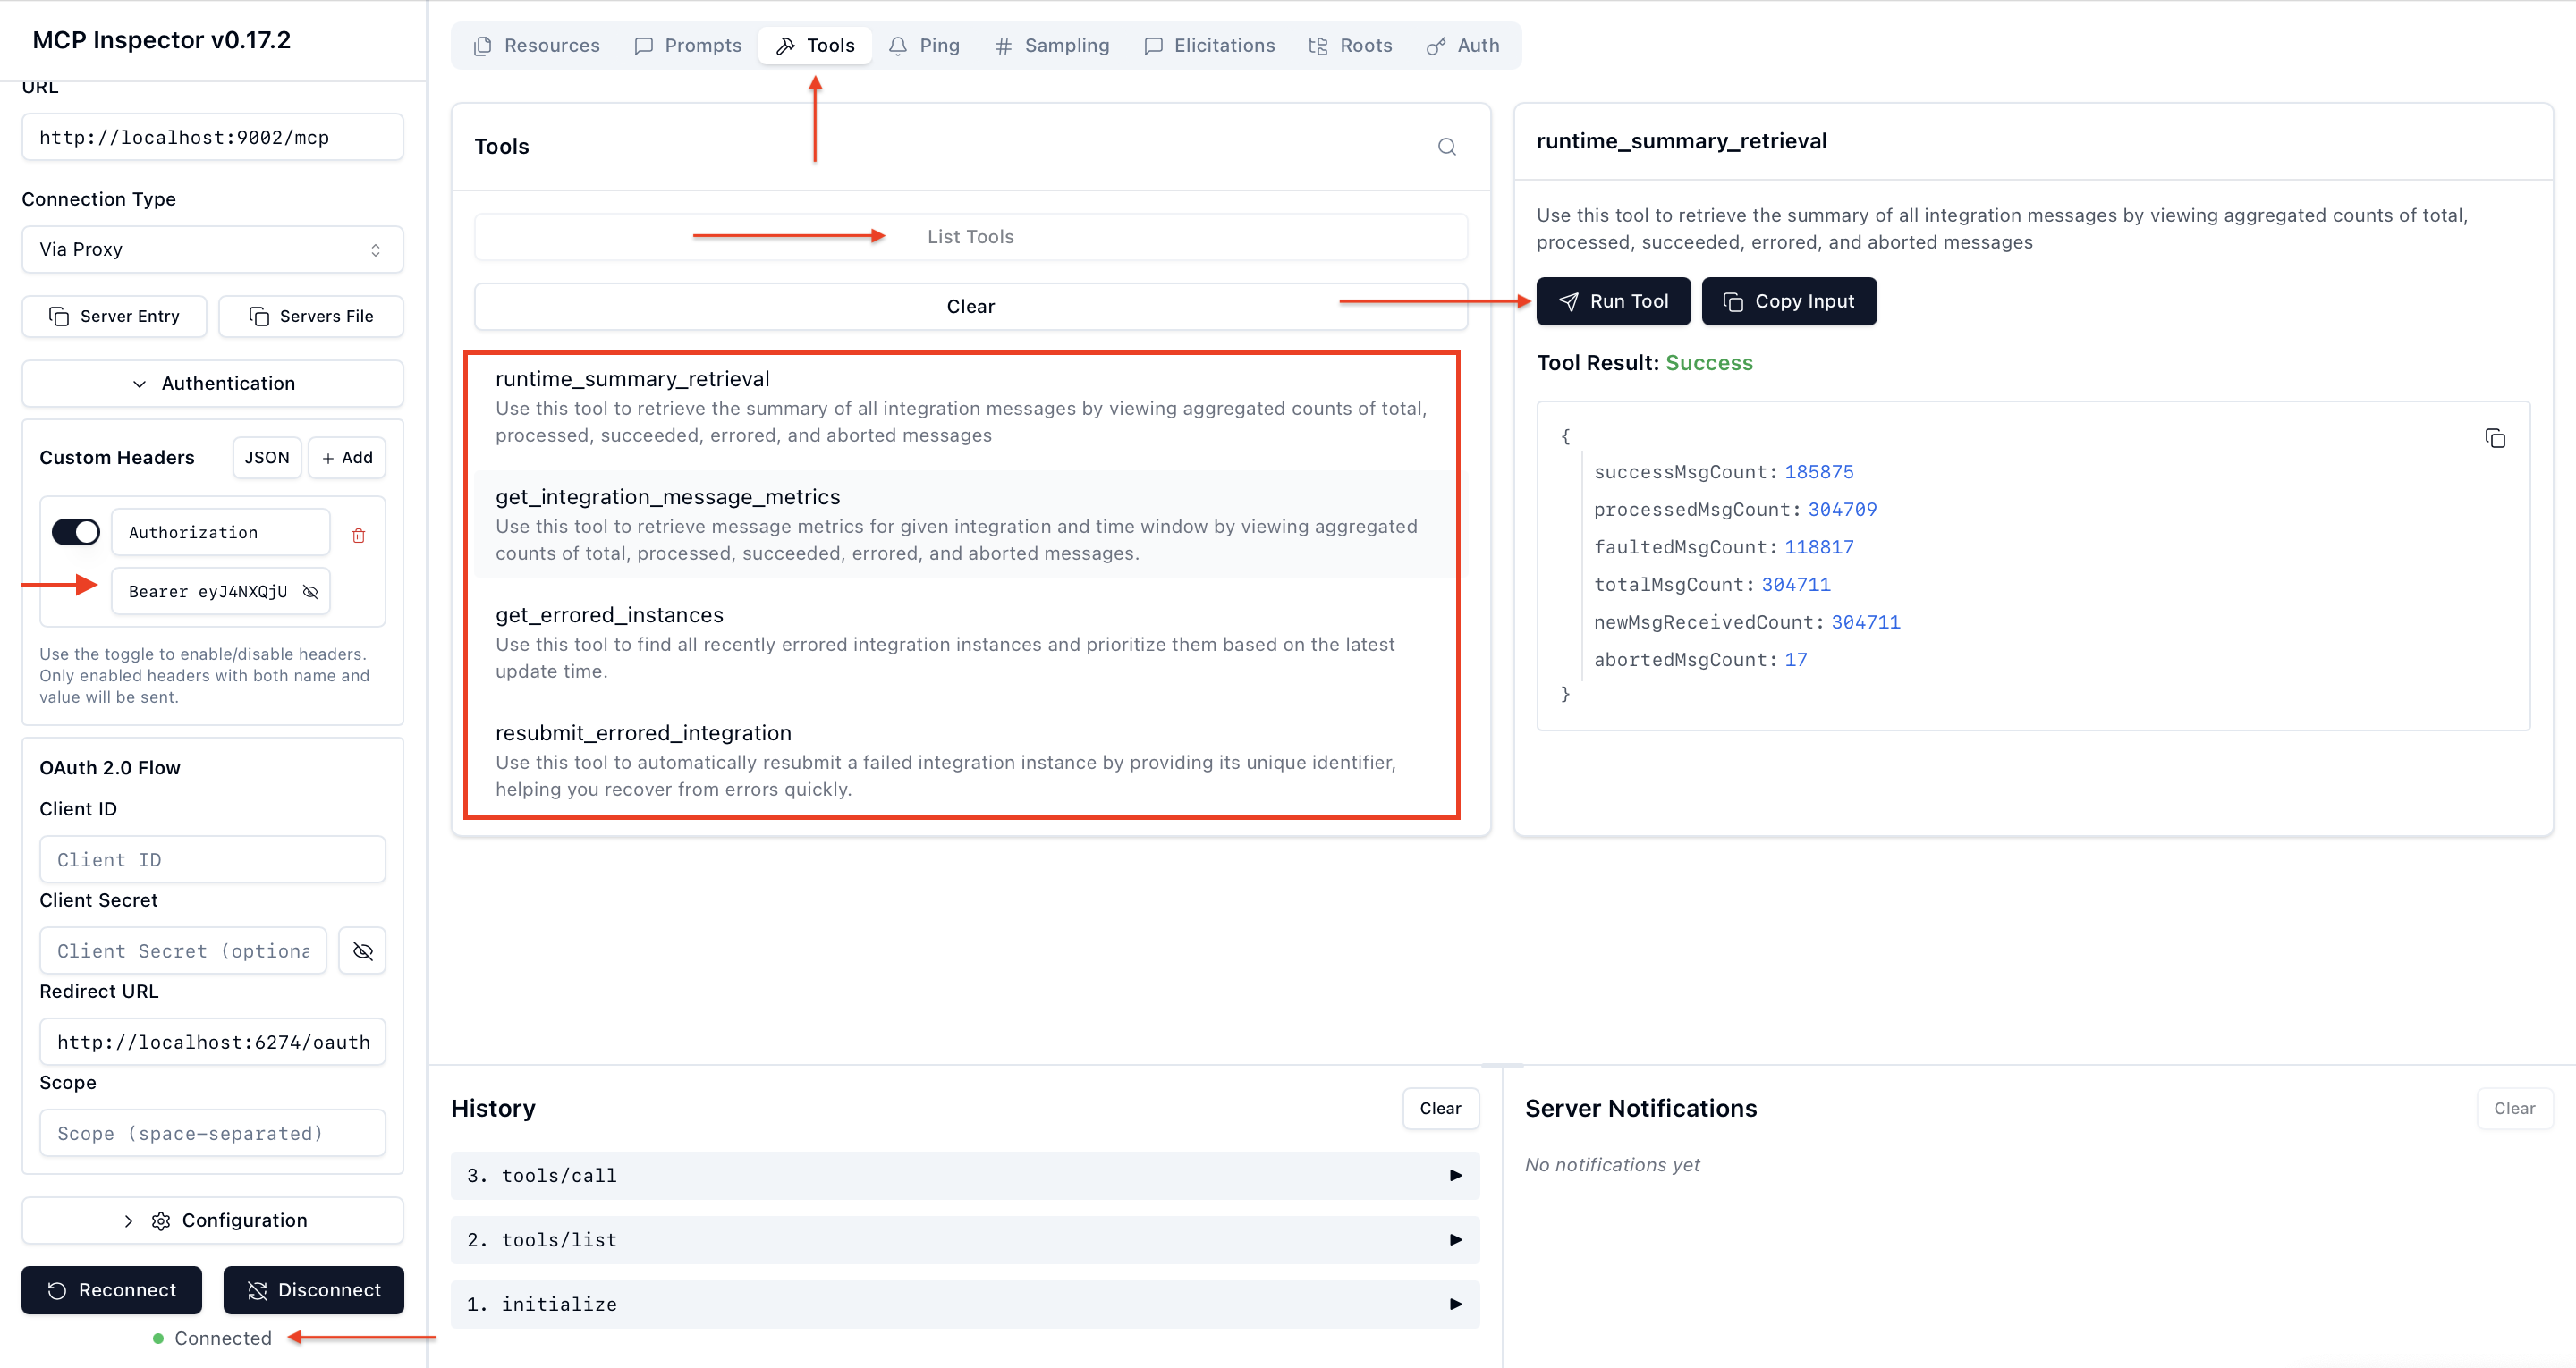
Task: Clear the History panel
Action: 1440,1108
